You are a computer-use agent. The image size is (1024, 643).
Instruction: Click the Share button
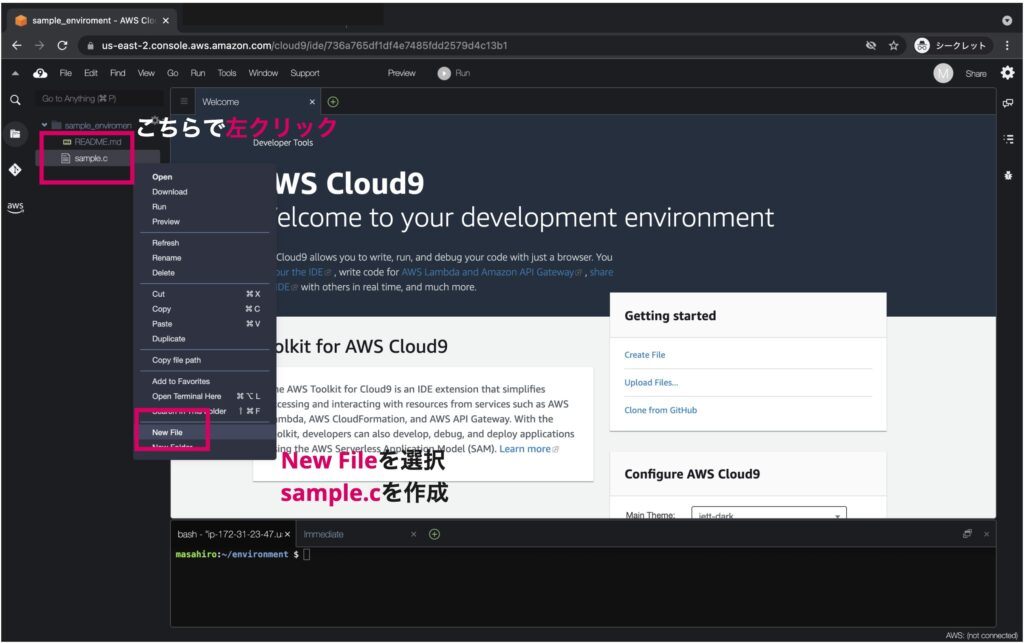(x=976, y=74)
